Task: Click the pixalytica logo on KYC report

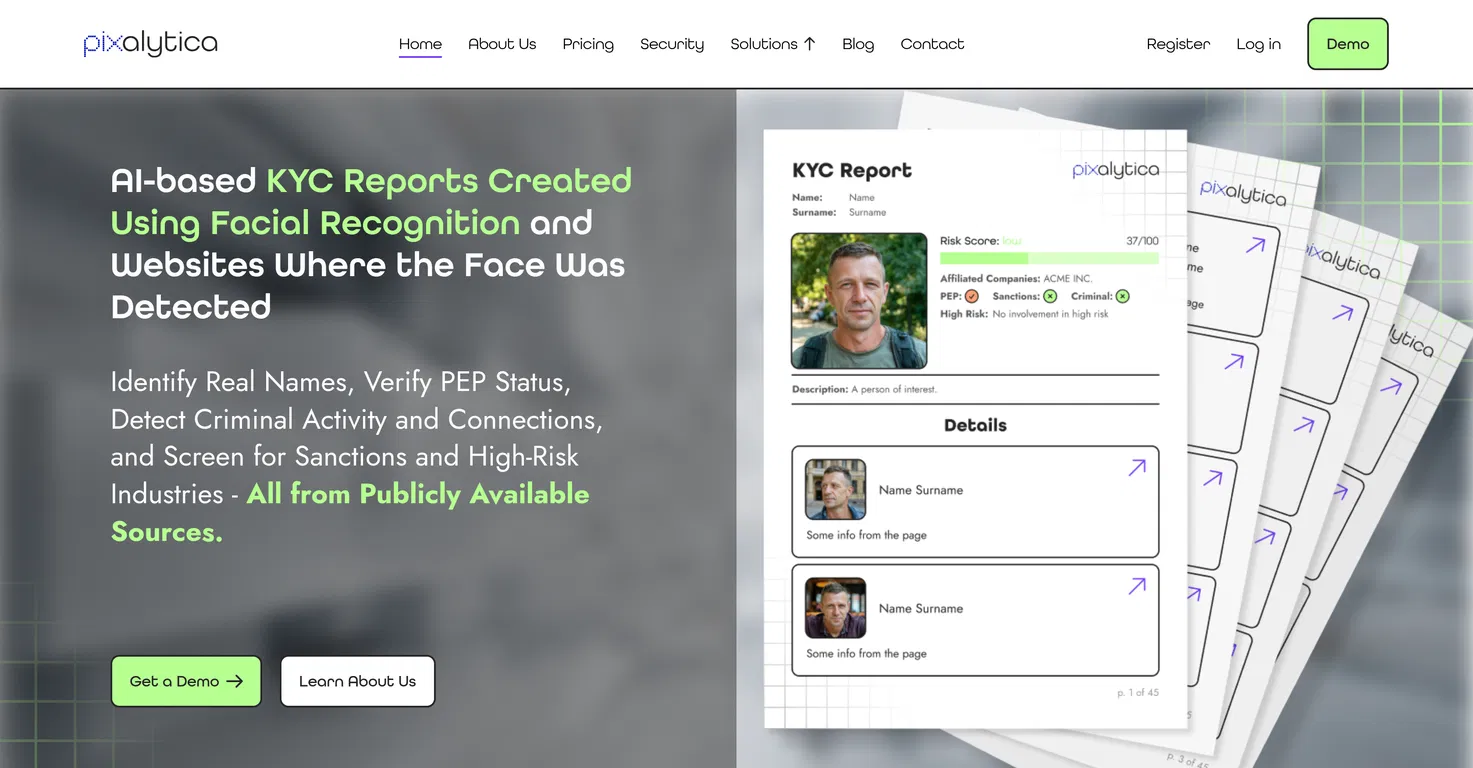Action: click(x=1115, y=169)
